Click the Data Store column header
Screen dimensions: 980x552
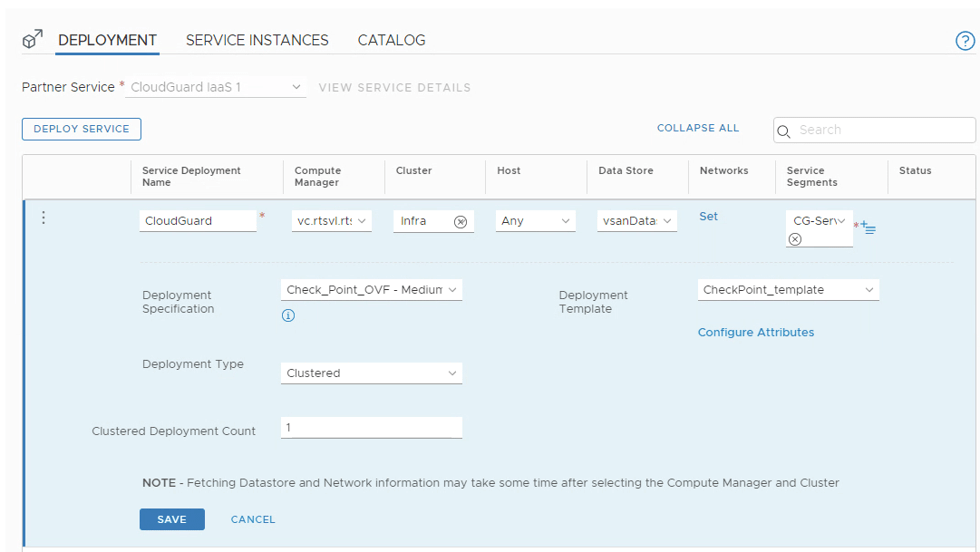tap(626, 171)
